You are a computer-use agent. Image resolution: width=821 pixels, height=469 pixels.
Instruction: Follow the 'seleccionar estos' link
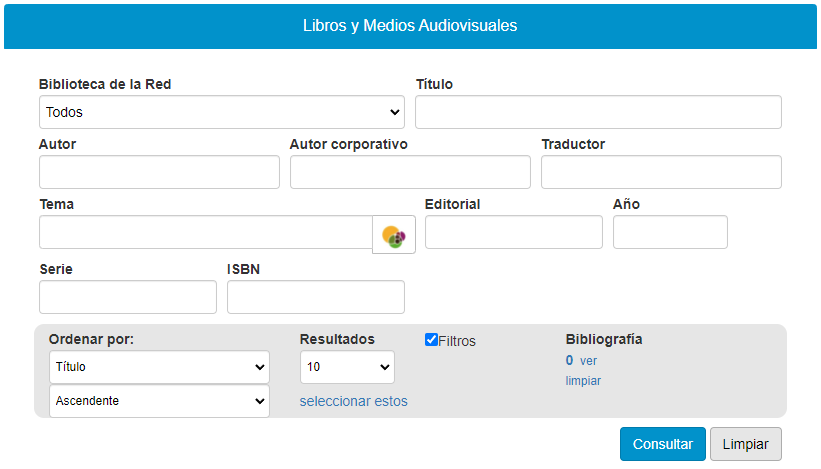point(354,402)
